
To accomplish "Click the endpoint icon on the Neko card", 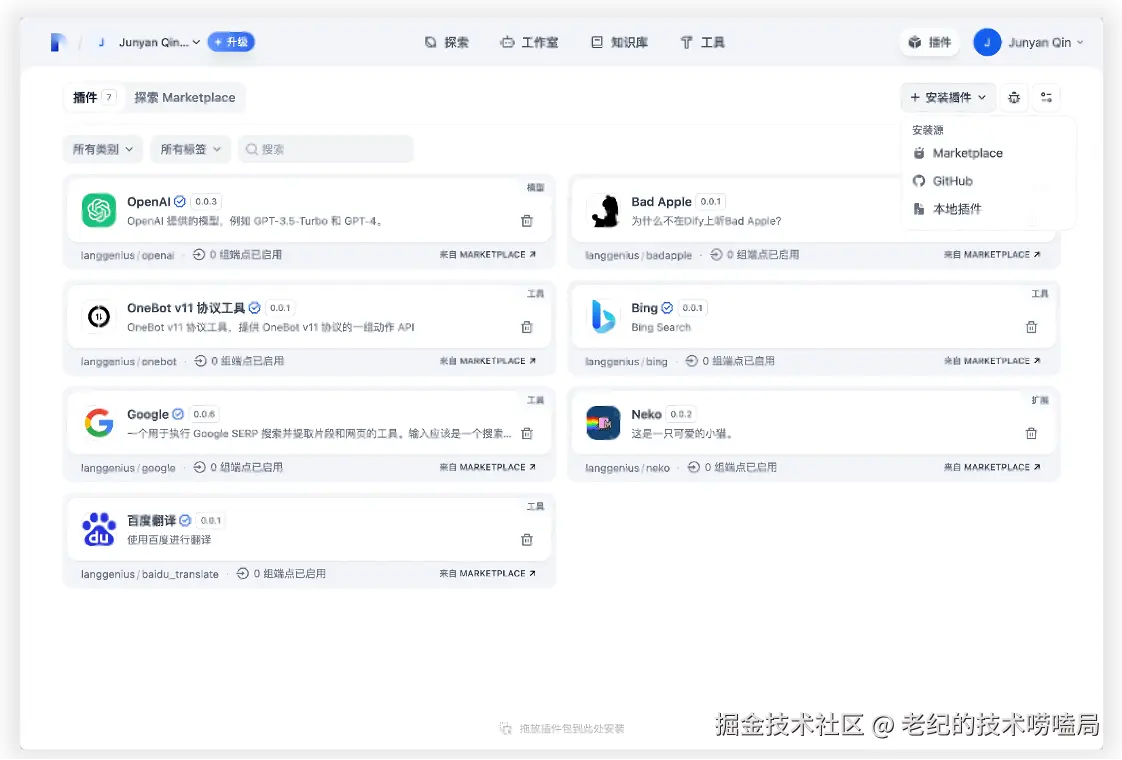I will (693, 467).
